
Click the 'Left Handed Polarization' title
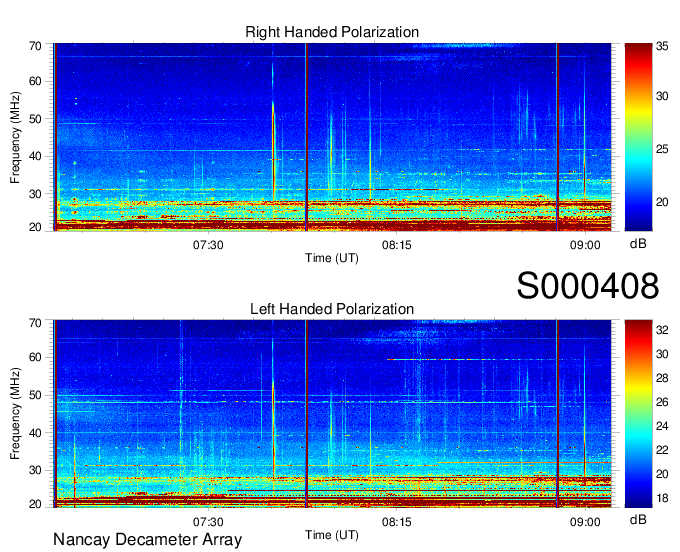pyautogui.click(x=332, y=309)
